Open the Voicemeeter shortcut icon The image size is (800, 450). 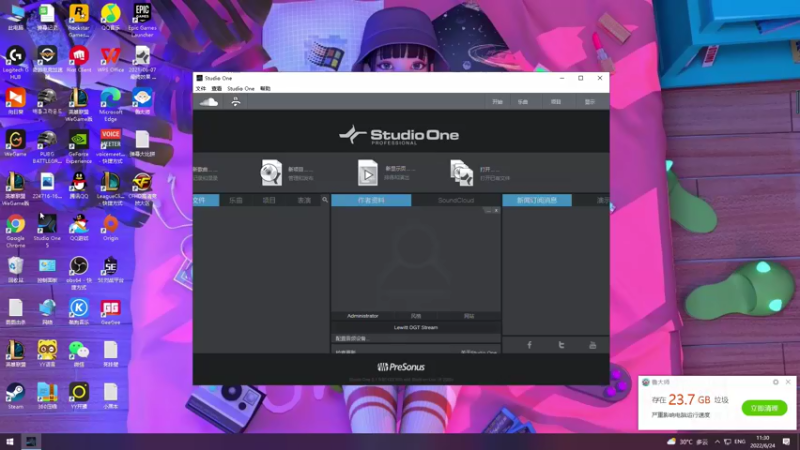(110, 146)
